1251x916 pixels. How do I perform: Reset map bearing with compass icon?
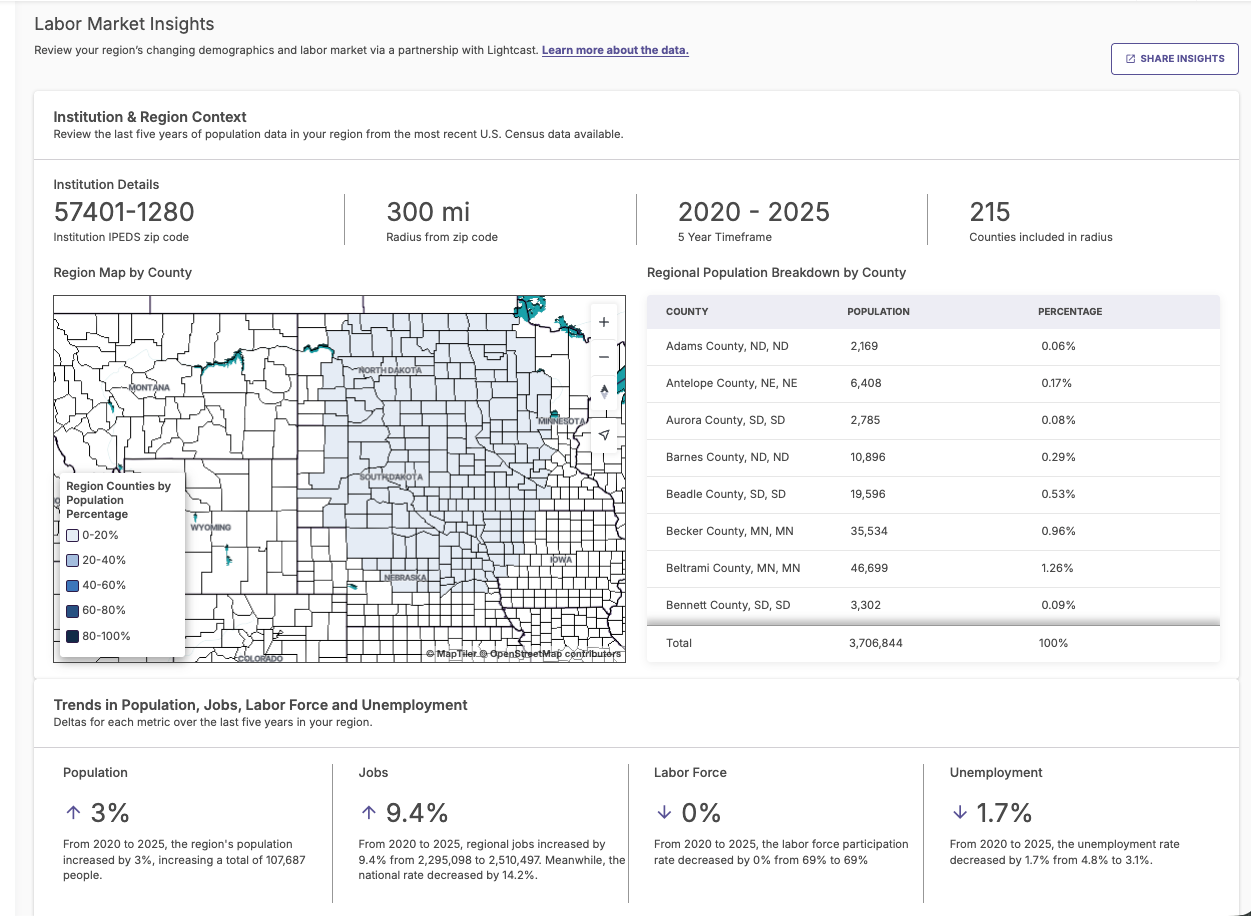pyautogui.click(x=604, y=391)
